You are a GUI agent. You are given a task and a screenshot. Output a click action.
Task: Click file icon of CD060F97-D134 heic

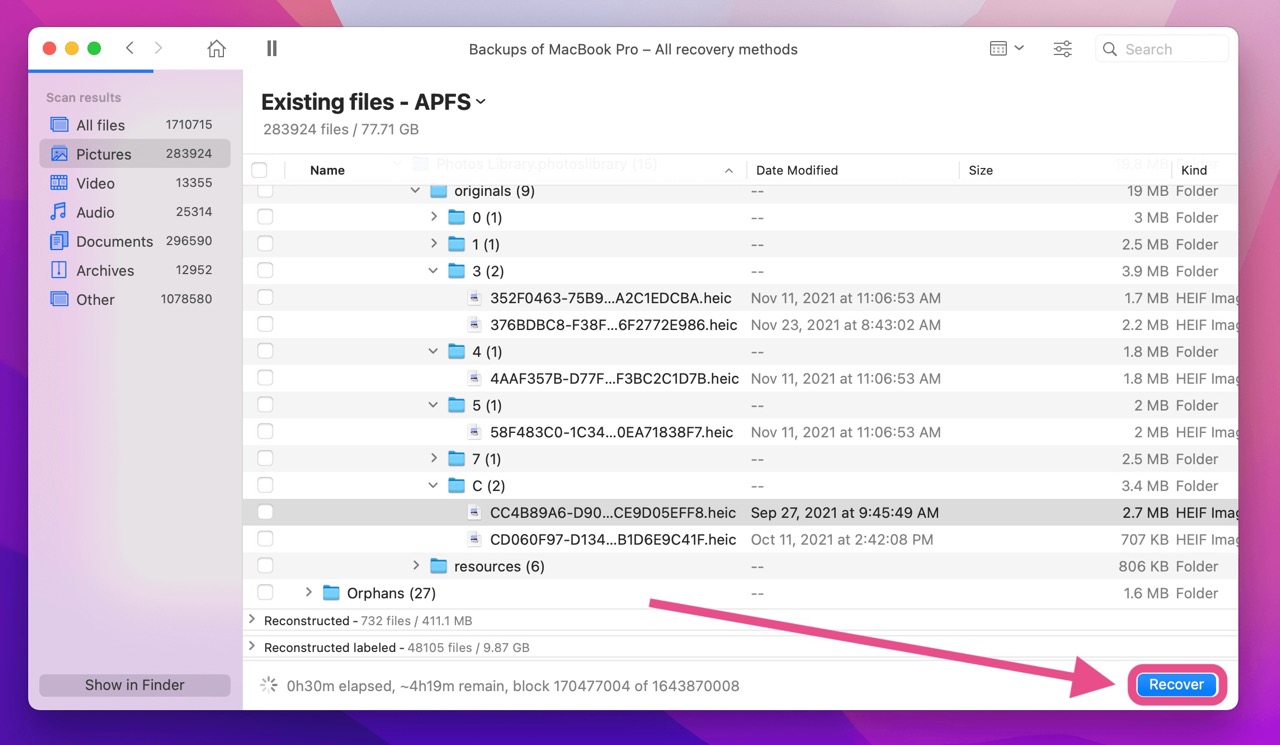click(475, 539)
